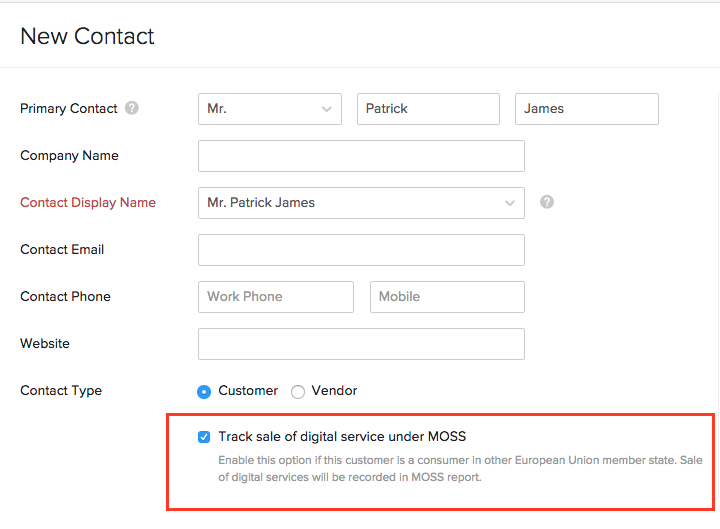
Task: Click the help icon beside Primary Contact
Action: tap(132, 109)
